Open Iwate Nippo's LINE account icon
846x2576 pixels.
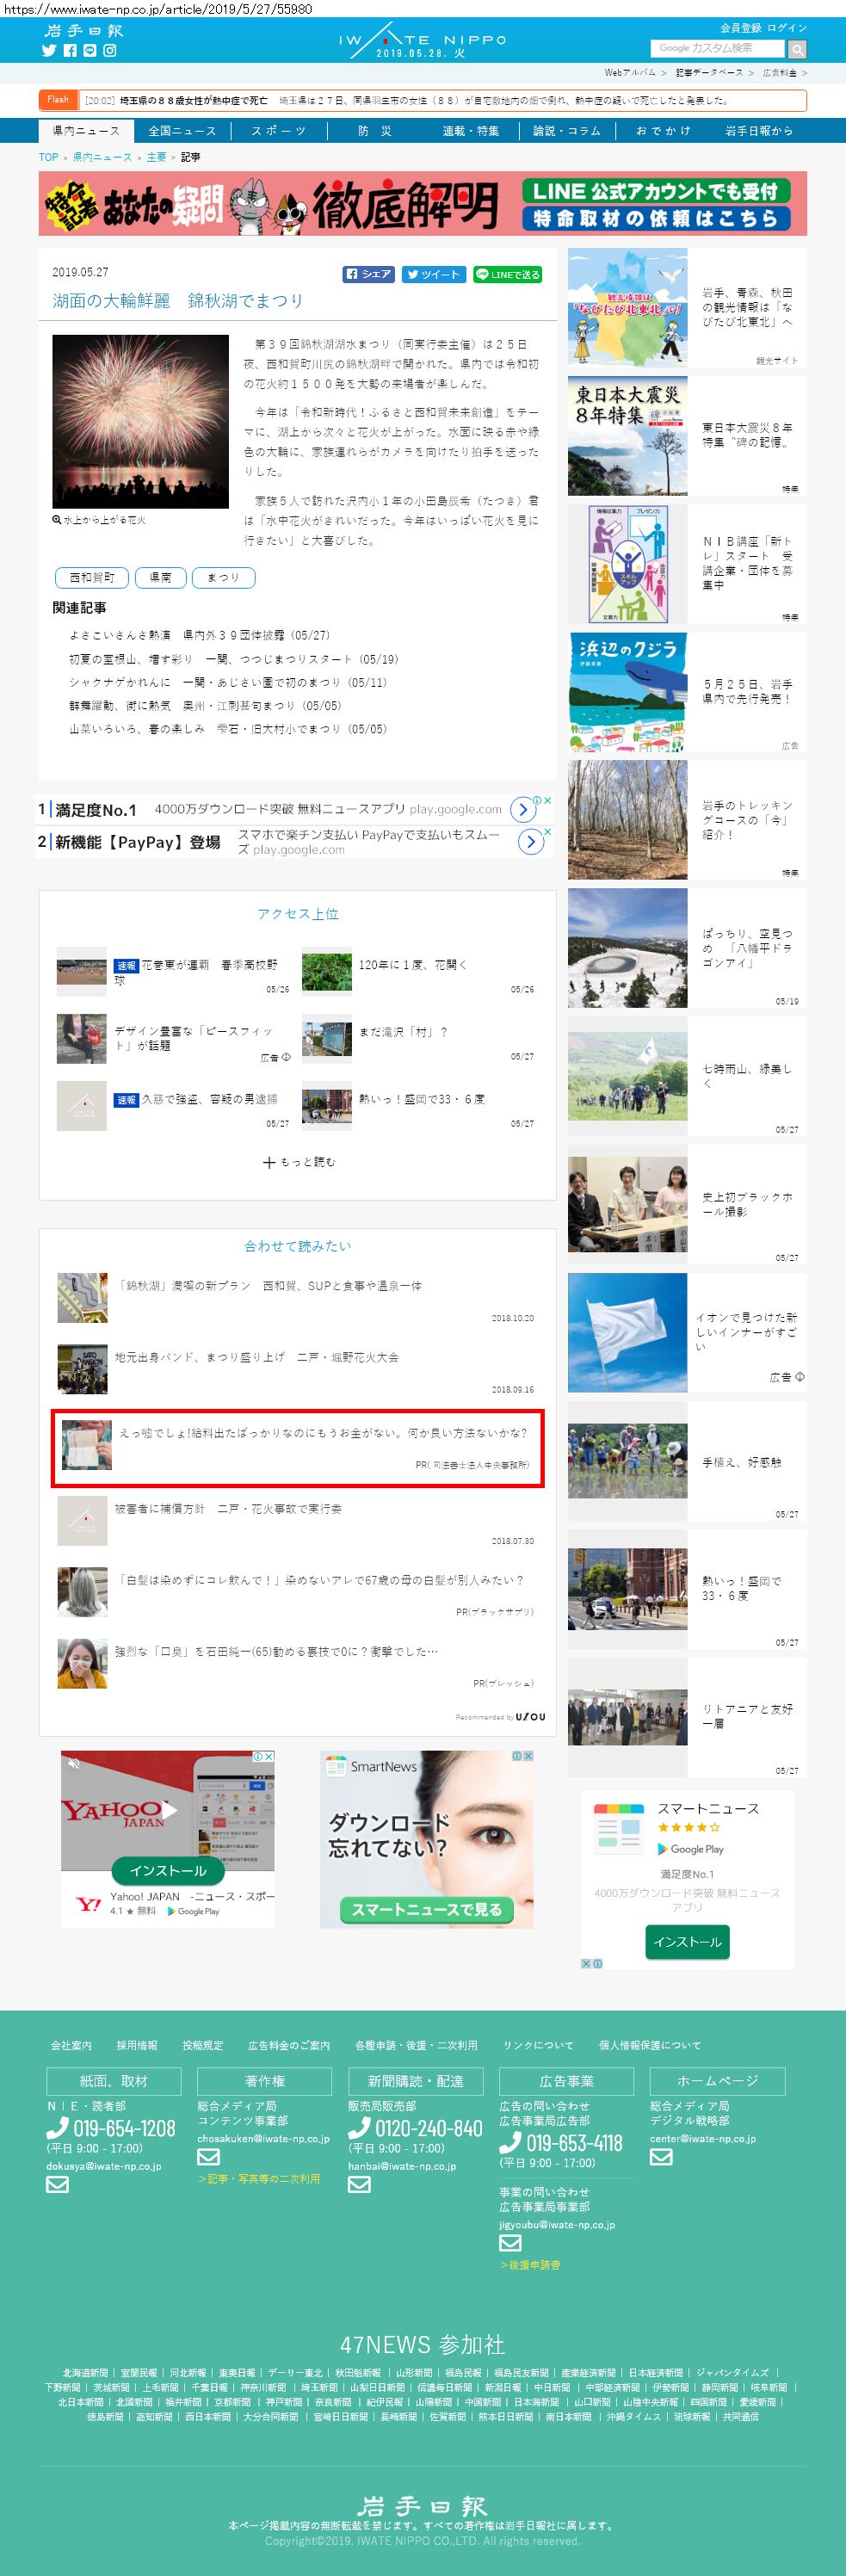point(90,50)
